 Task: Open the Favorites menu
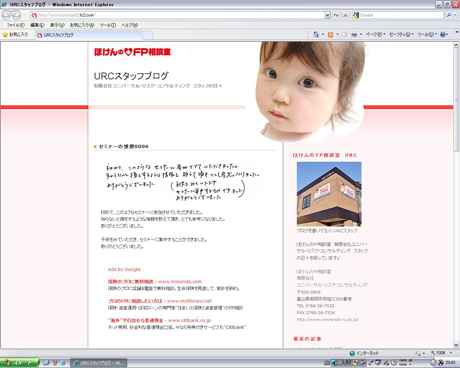pyautogui.click(x=82, y=25)
